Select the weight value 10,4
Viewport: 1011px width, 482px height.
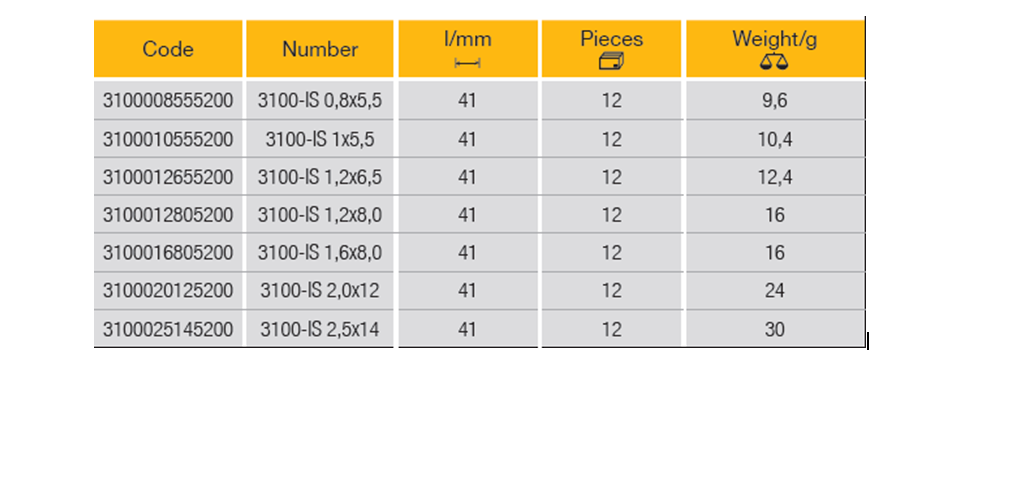point(774,139)
